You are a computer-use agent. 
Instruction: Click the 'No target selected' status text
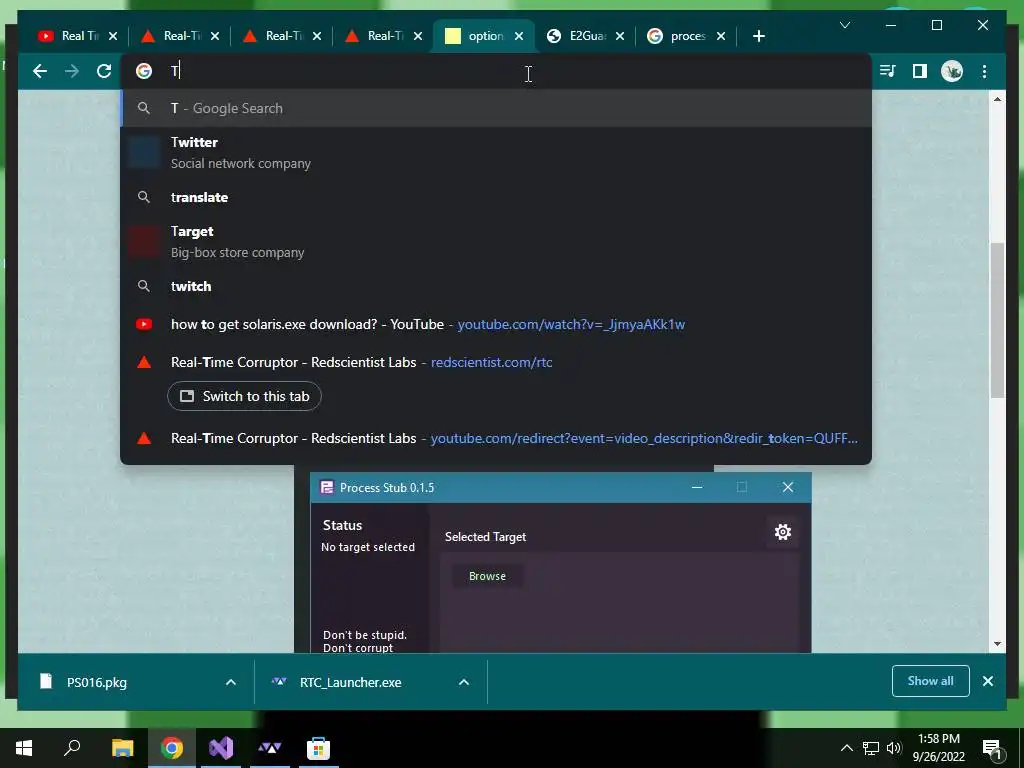point(368,547)
